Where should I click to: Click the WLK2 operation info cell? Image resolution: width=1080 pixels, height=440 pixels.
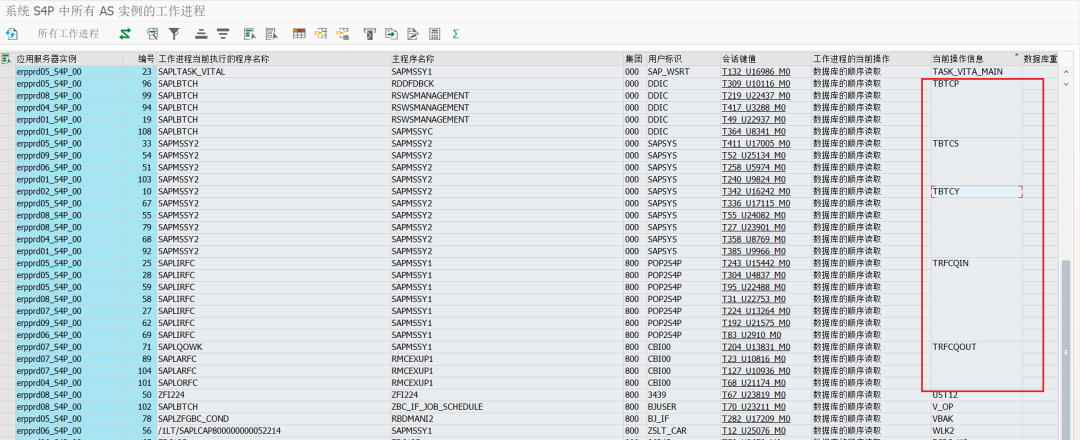click(976, 430)
